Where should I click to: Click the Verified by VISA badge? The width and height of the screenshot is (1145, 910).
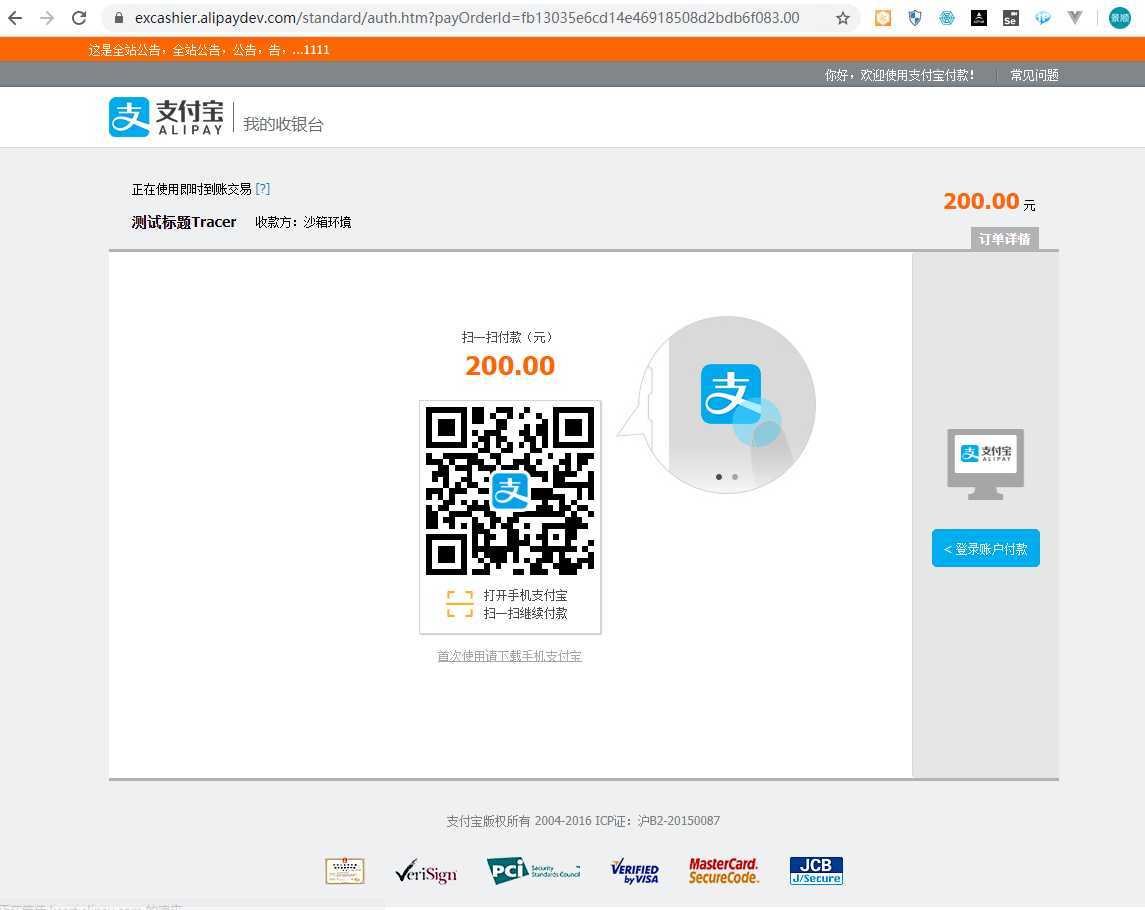[x=635, y=871]
